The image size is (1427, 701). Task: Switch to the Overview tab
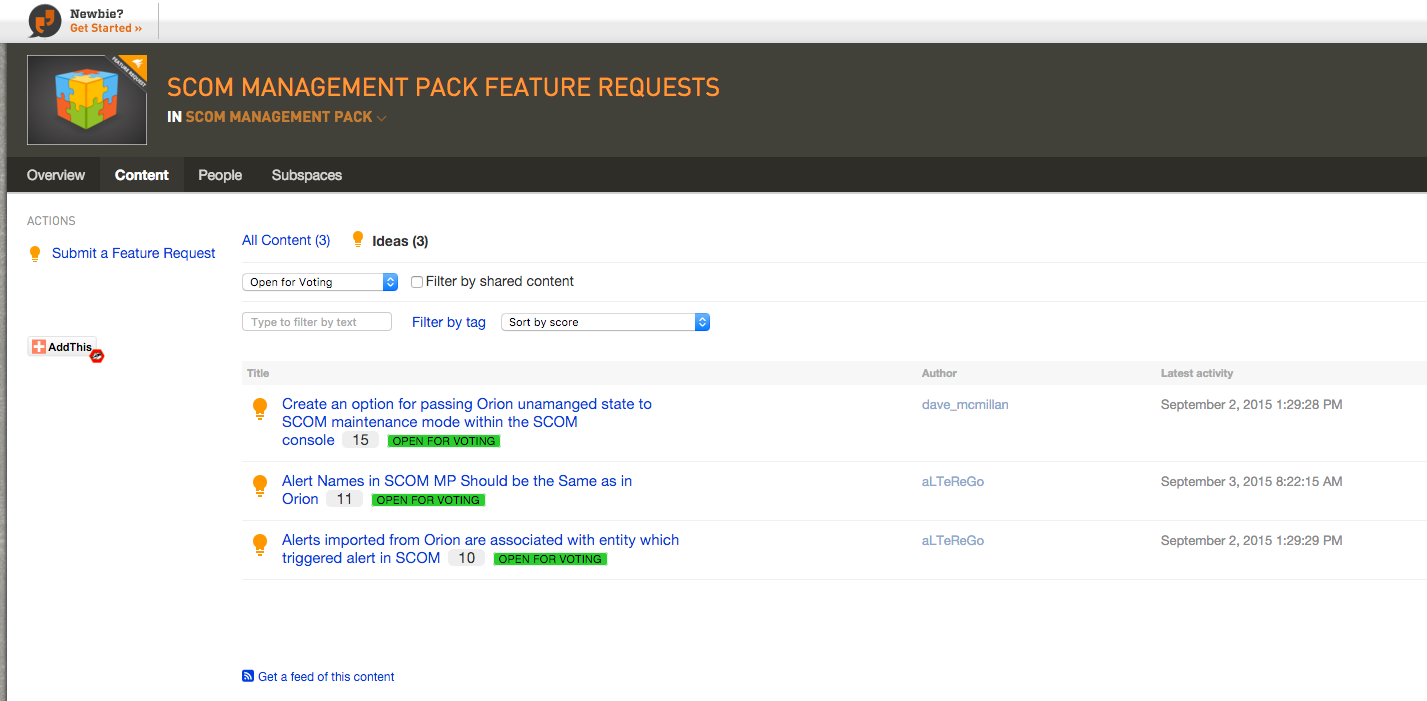click(56, 175)
